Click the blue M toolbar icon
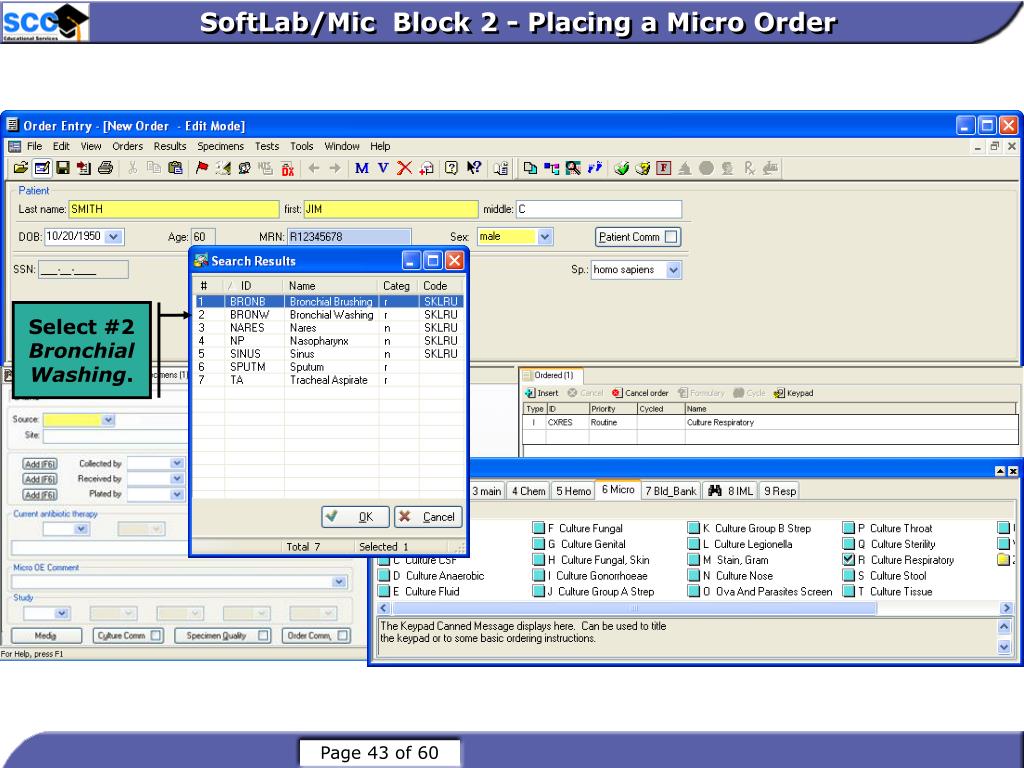 (x=362, y=168)
